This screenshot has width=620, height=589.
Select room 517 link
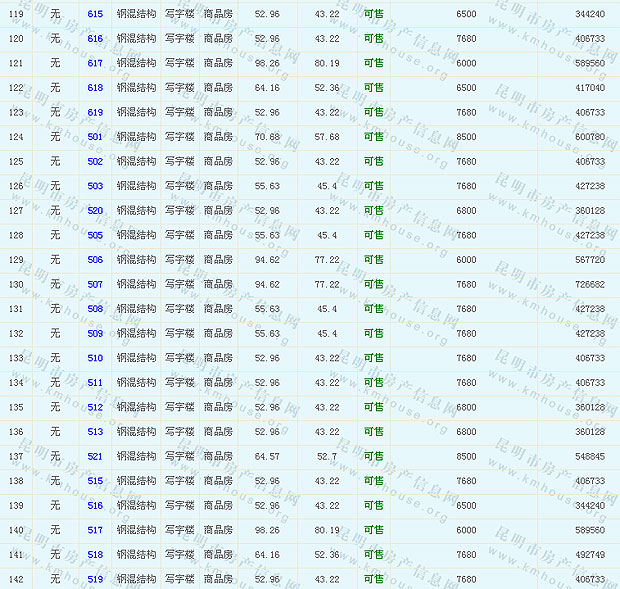[95, 530]
